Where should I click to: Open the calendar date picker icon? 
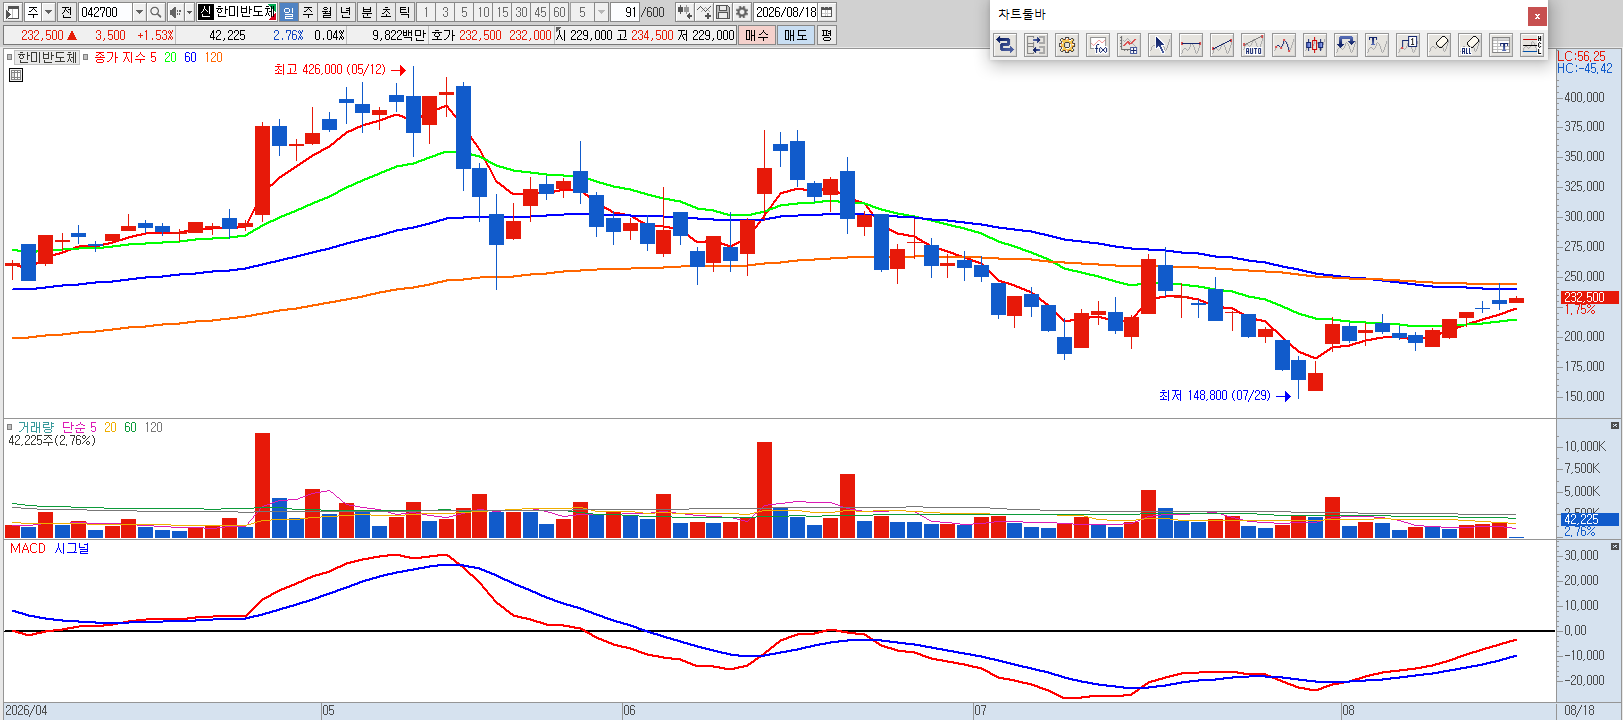point(827,12)
